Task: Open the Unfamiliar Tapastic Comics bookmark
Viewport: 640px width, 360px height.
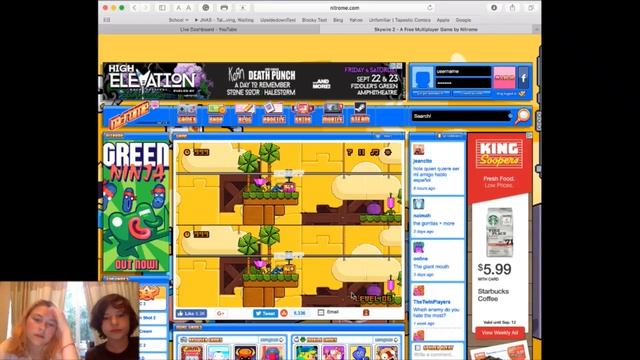Action: click(400, 20)
